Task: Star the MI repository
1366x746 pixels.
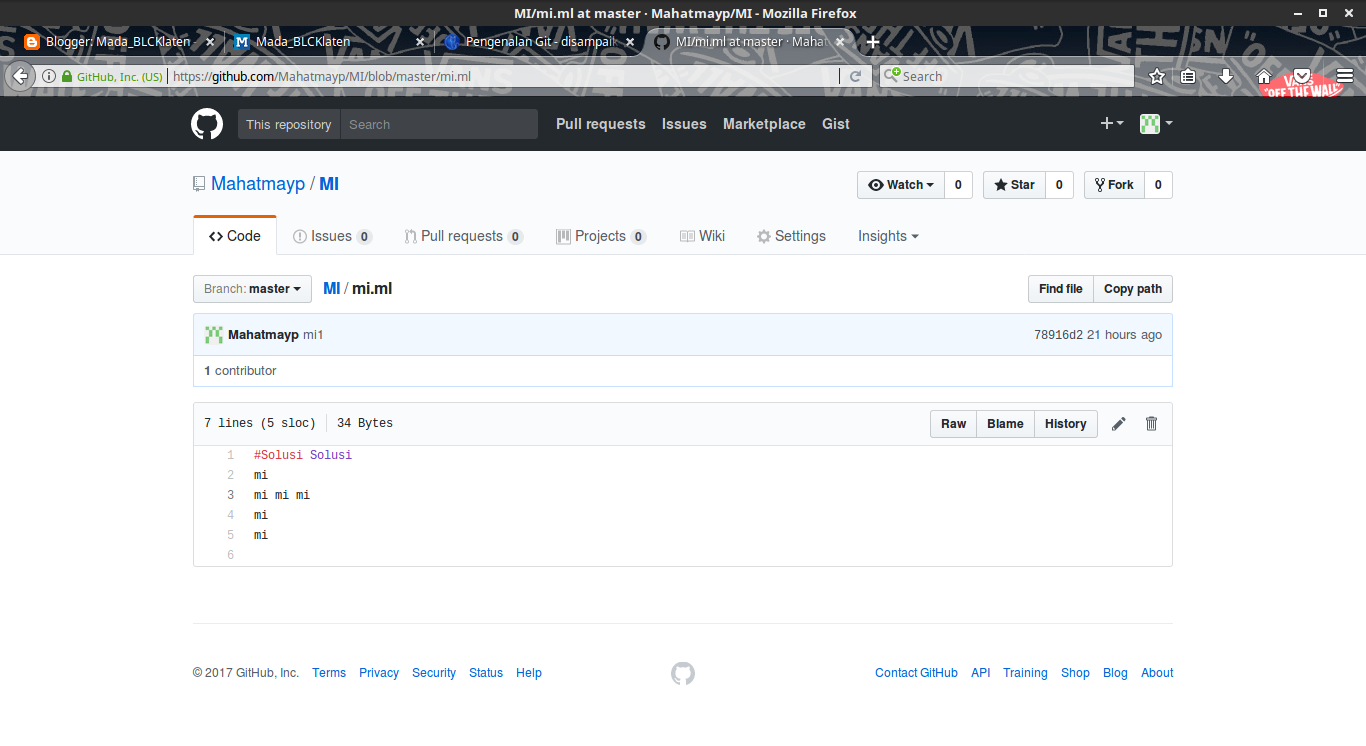Action: point(1015,185)
